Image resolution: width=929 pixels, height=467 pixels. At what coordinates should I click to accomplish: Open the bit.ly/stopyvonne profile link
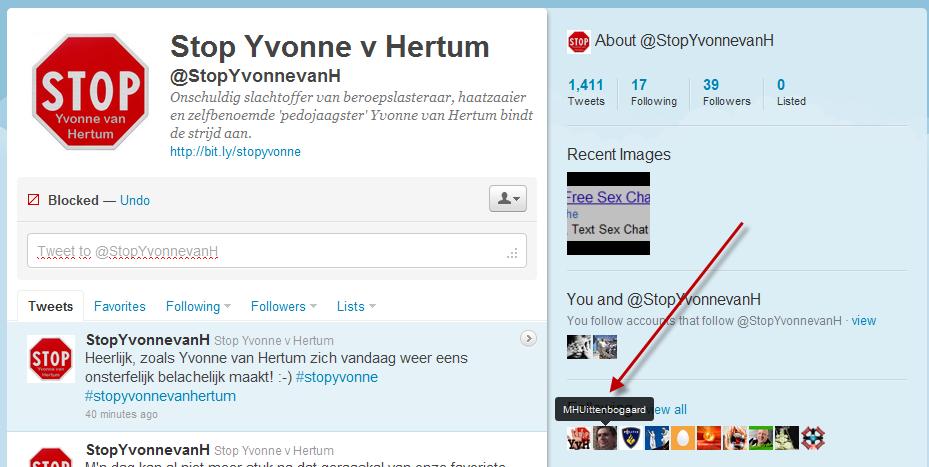point(235,152)
